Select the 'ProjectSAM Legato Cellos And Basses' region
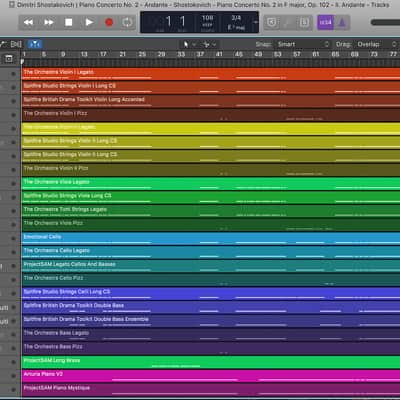Viewport: 400px width, 400px height. pos(211,266)
